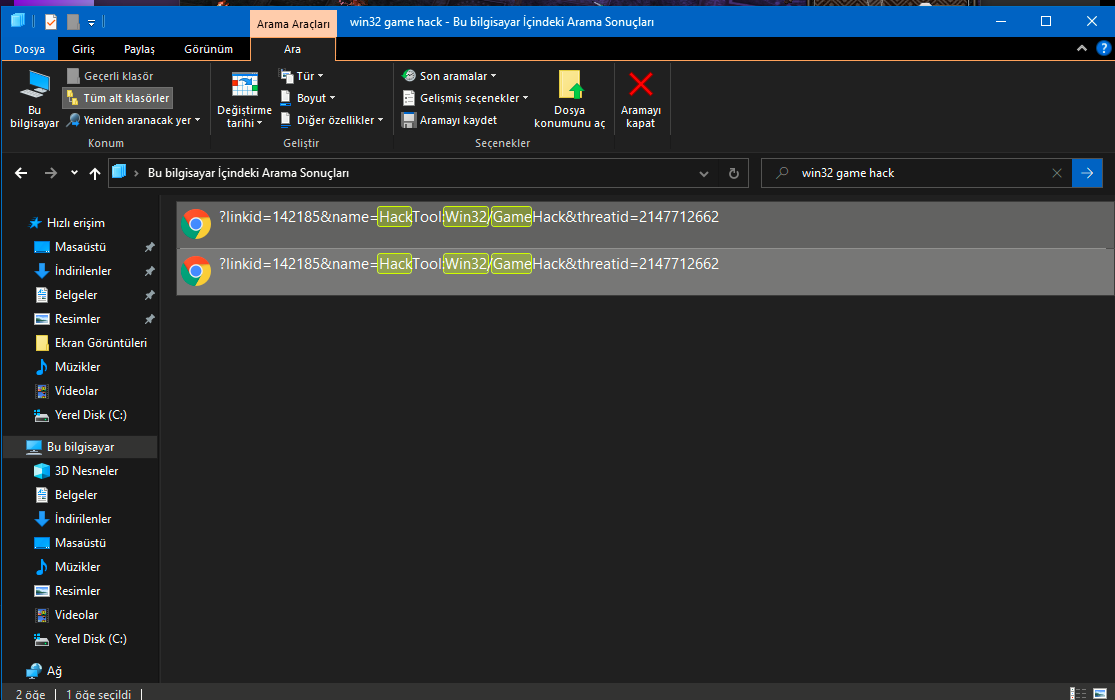The width and height of the screenshot is (1115, 700).
Task: Switch to details view in status bar
Action: [1078, 694]
